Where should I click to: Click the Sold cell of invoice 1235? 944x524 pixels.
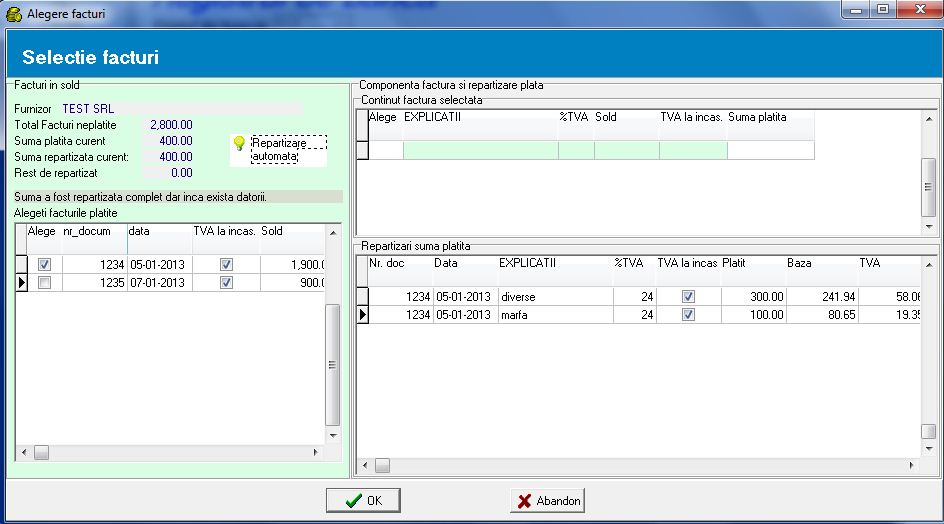coord(293,283)
